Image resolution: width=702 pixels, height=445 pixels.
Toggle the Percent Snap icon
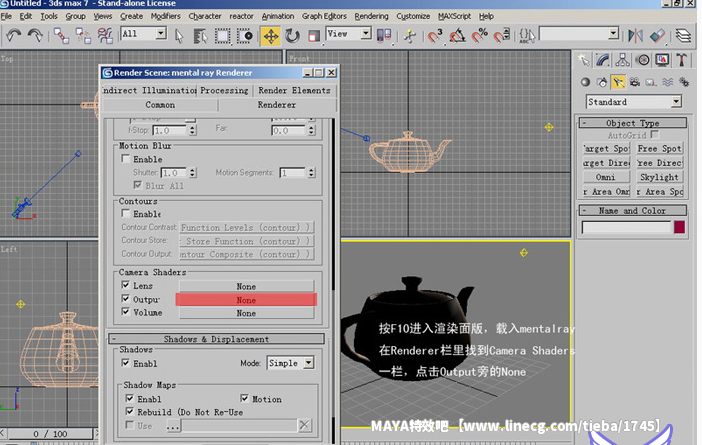click(x=479, y=35)
